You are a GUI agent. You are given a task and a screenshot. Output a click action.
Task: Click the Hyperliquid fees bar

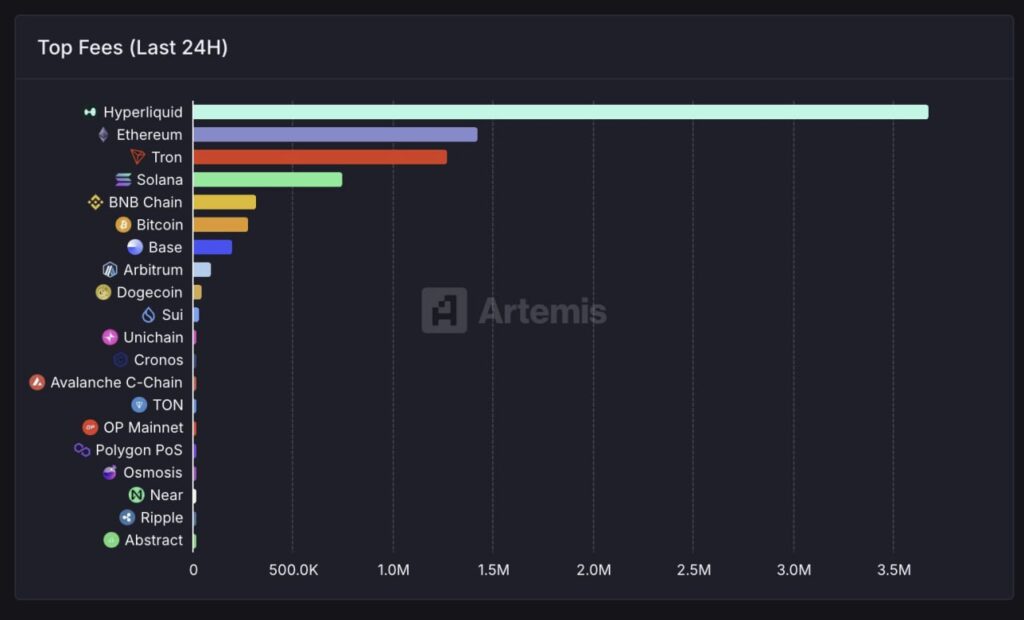coord(560,112)
